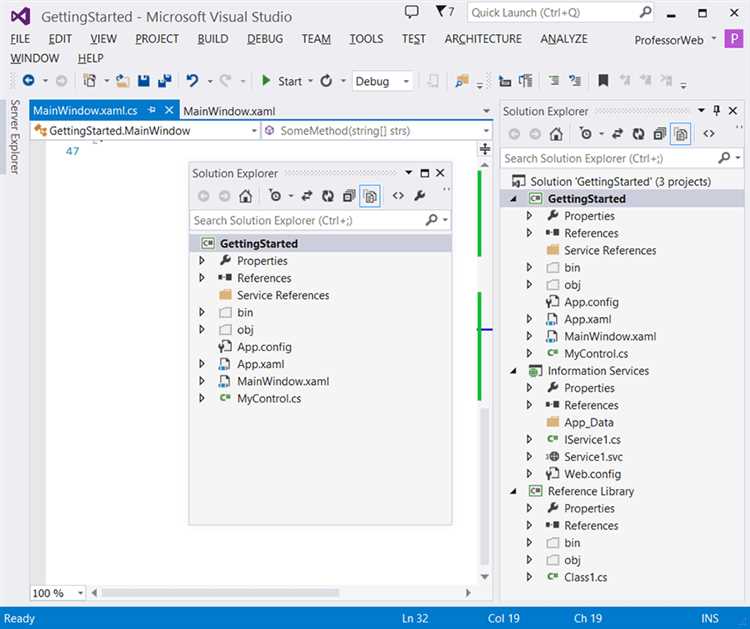The height and width of the screenshot is (629, 750).
Task: Select MyControl.cs in floating Solution Explorer
Action: coord(269,398)
